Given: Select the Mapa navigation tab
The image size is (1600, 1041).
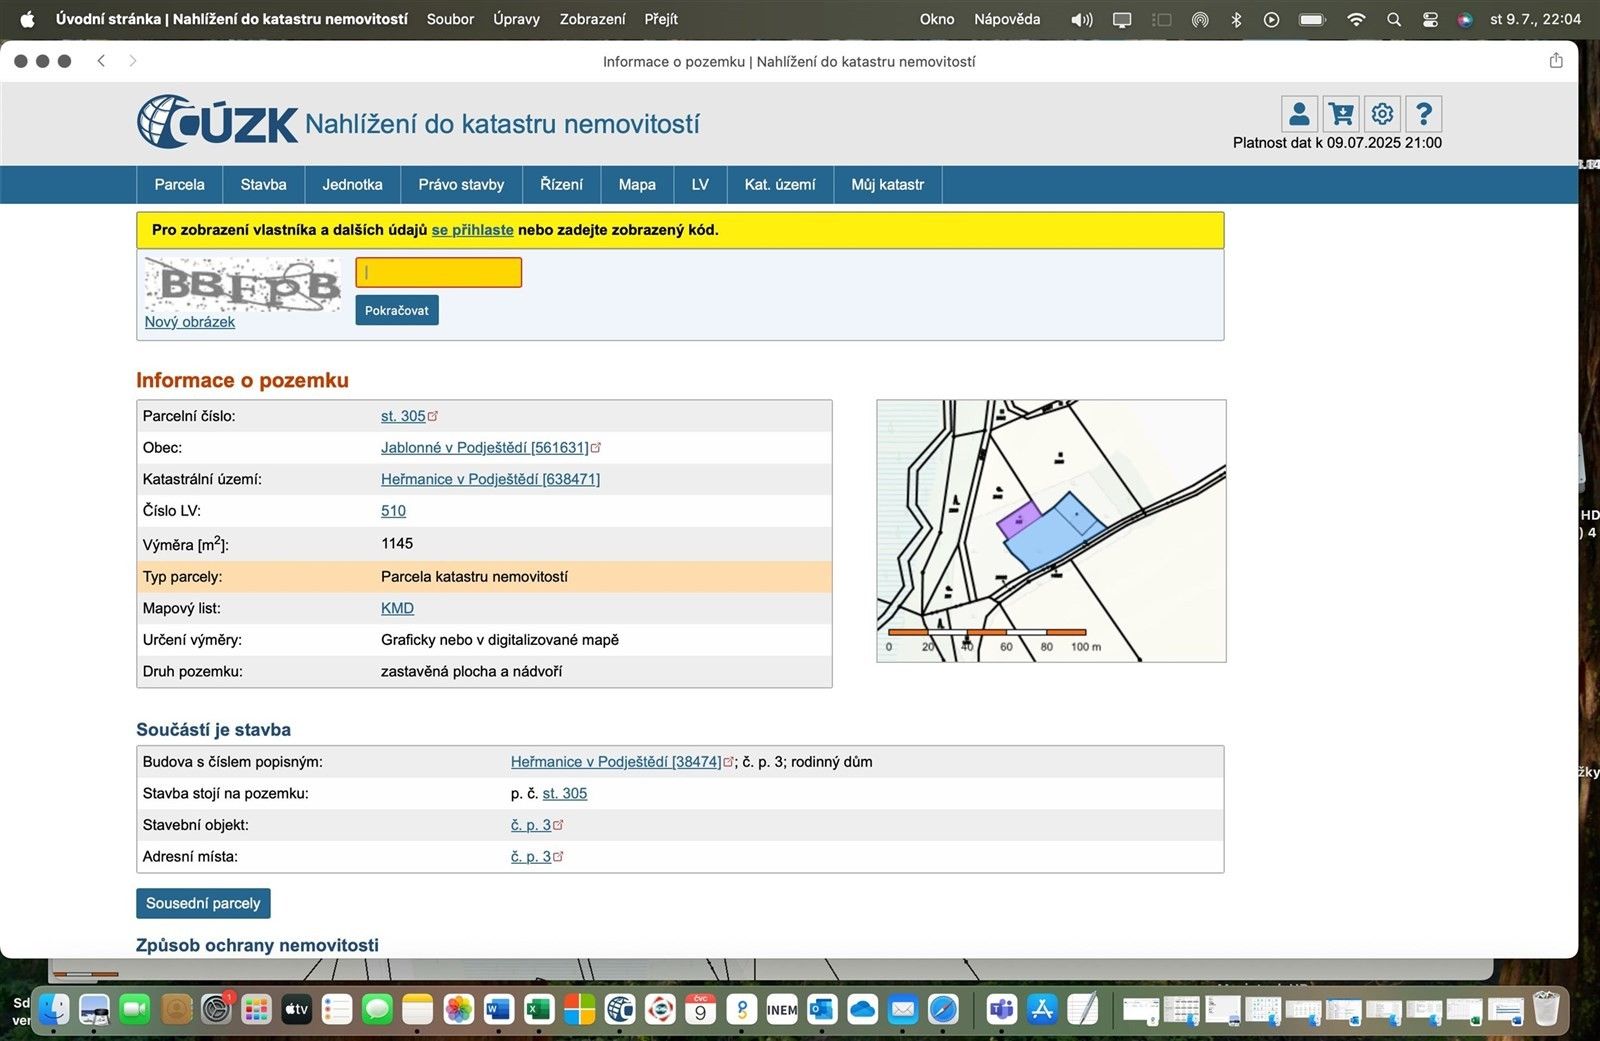Looking at the screenshot, I should [x=637, y=185].
